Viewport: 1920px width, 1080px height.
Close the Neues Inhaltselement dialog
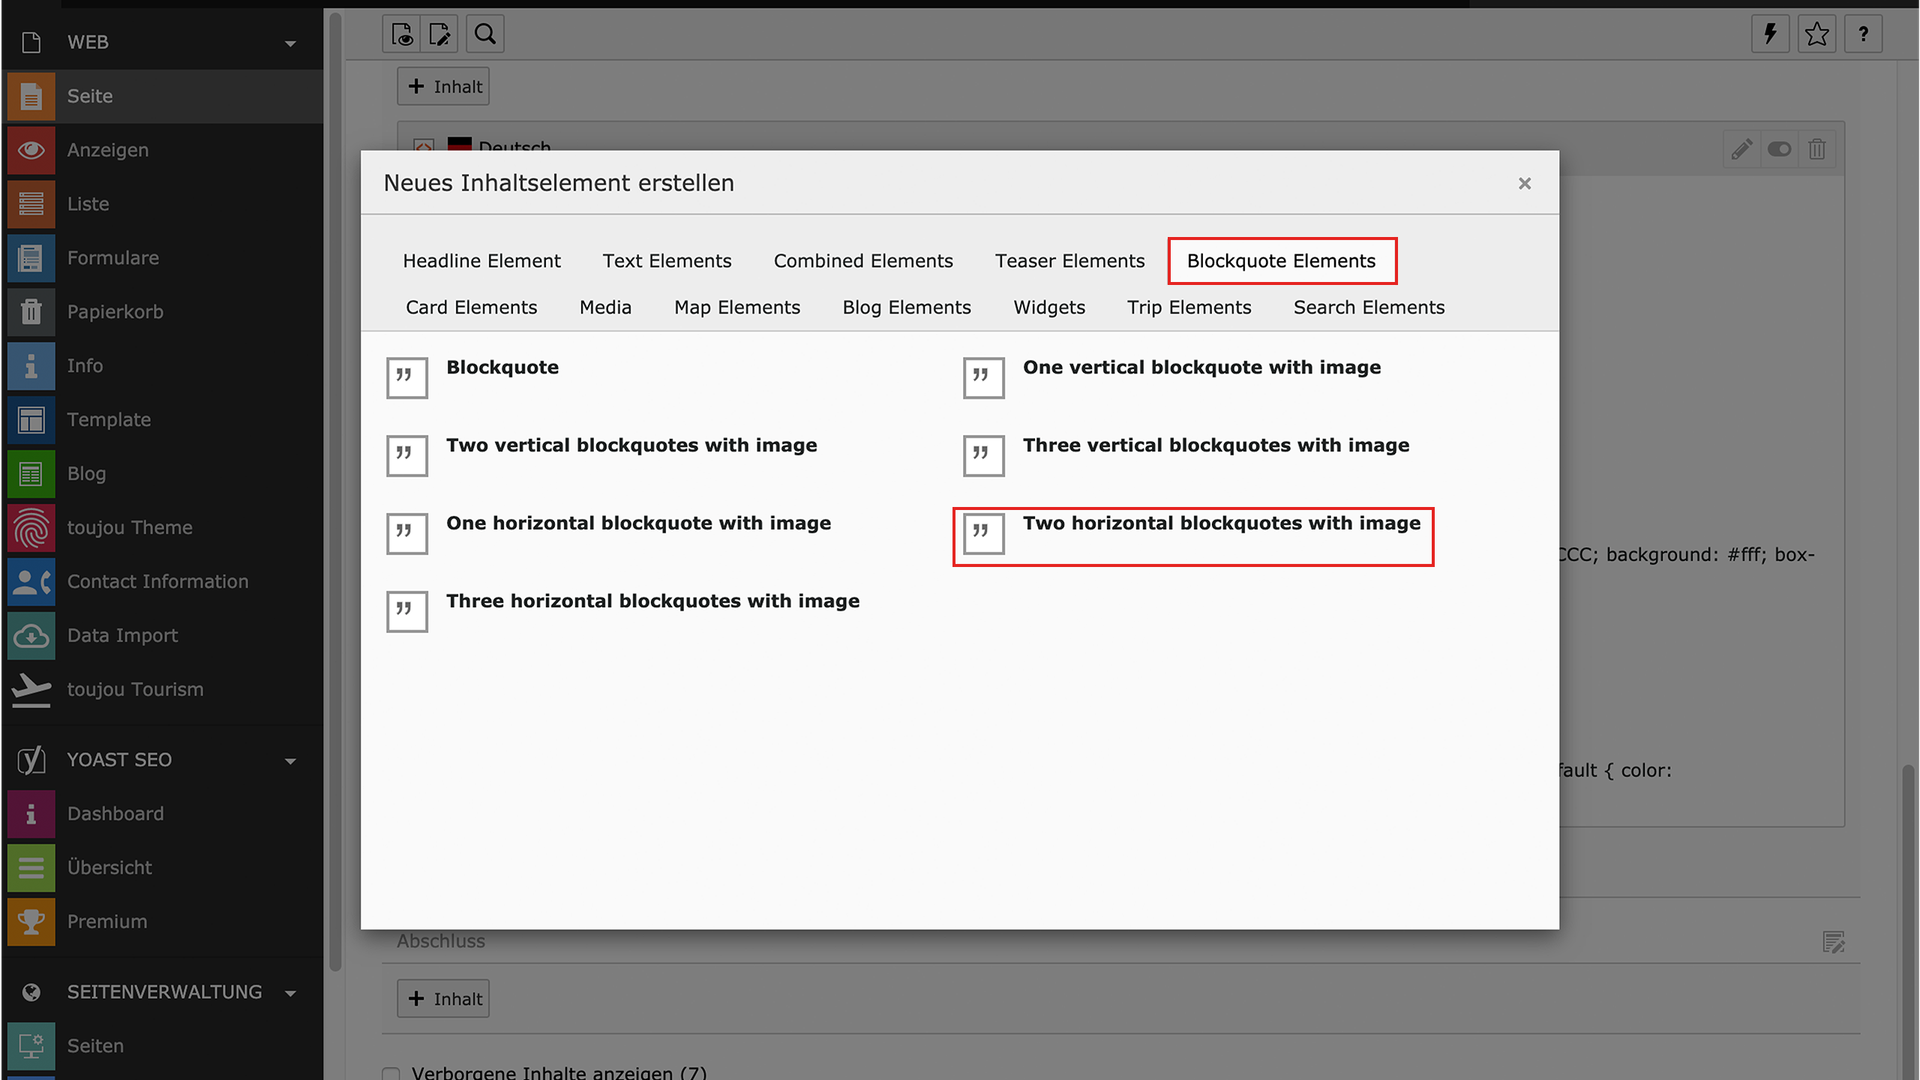[x=1524, y=183]
